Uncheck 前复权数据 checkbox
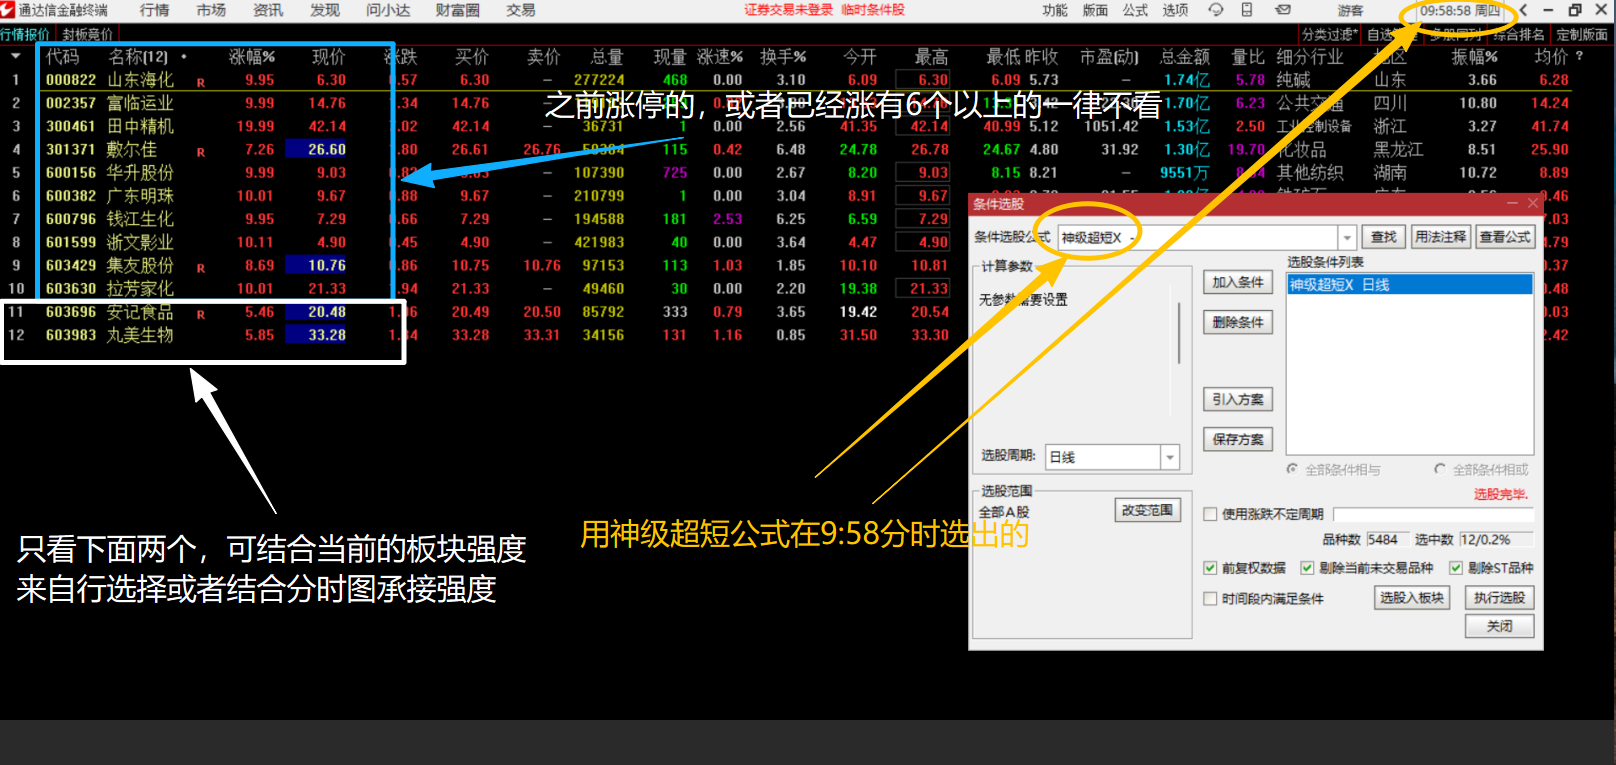Screen dimensions: 1616x765 tap(1211, 568)
